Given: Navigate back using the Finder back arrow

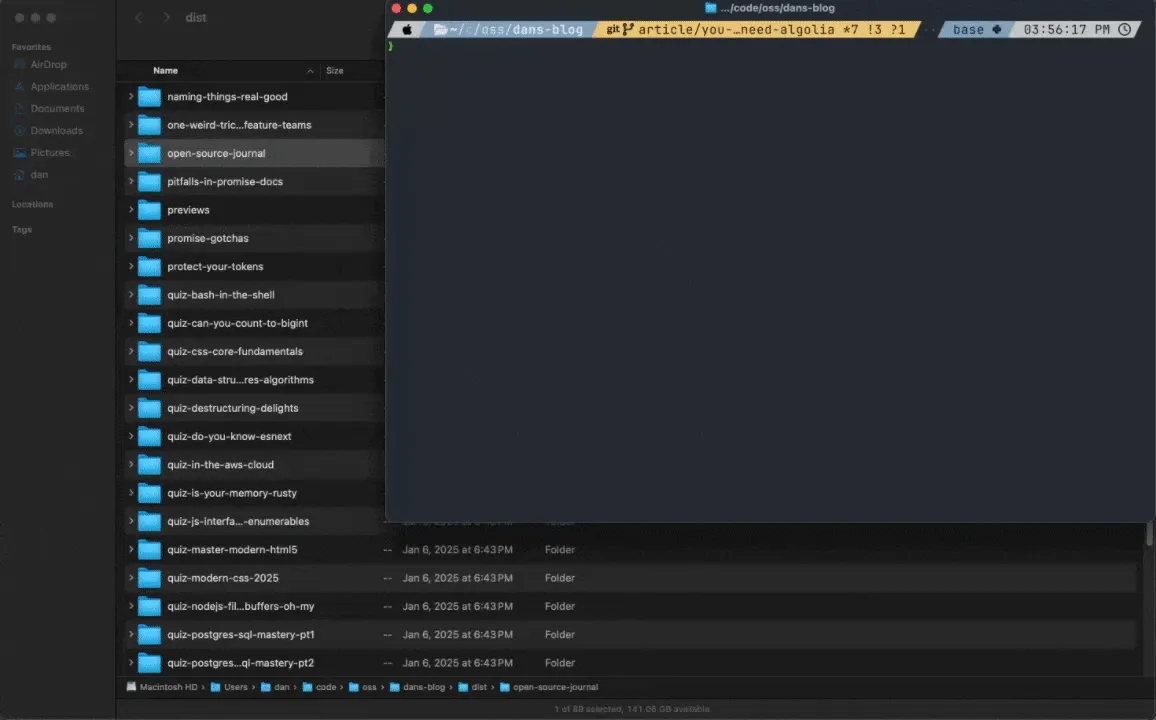Looking at the screenshot, I should pyautogui.click(x=138, y=17).
